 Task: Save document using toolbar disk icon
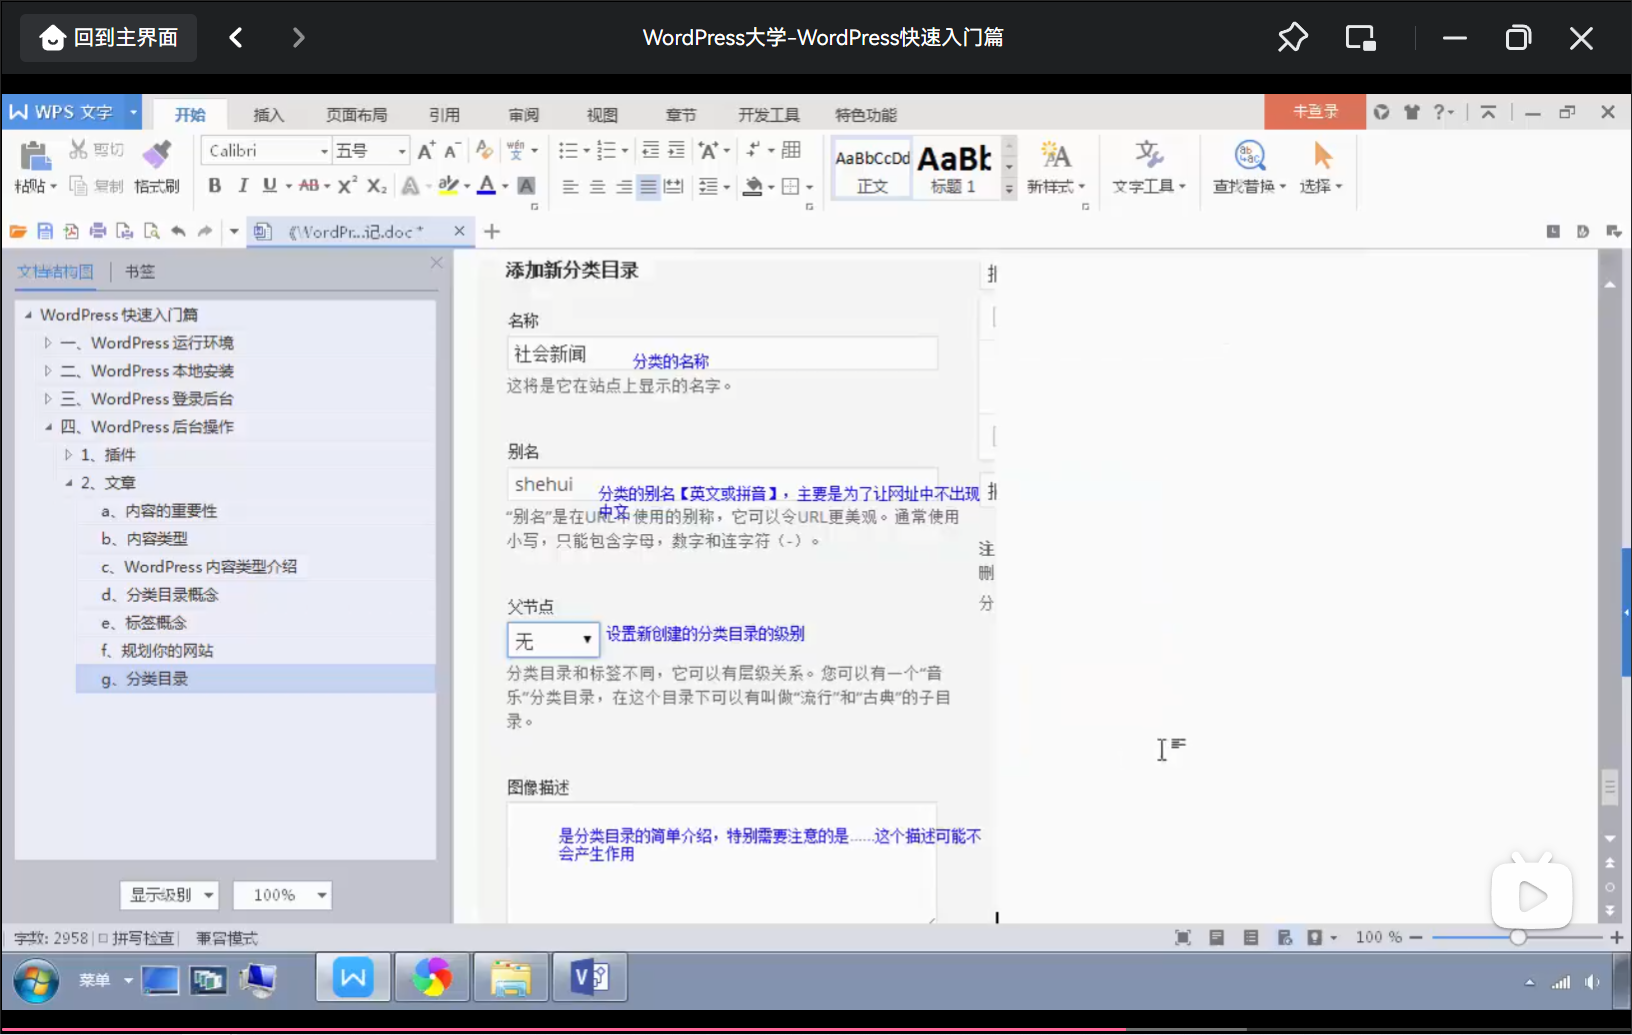click(x=45, y=231)
